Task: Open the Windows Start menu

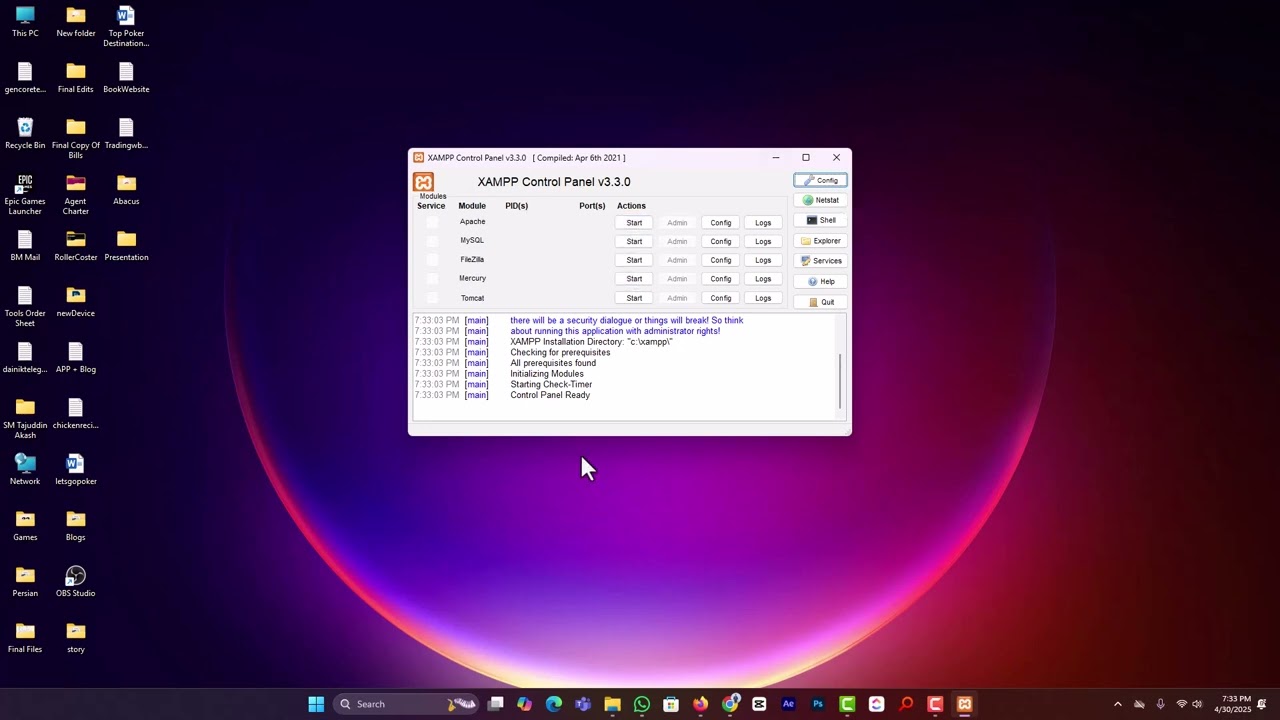Action: 316,704
